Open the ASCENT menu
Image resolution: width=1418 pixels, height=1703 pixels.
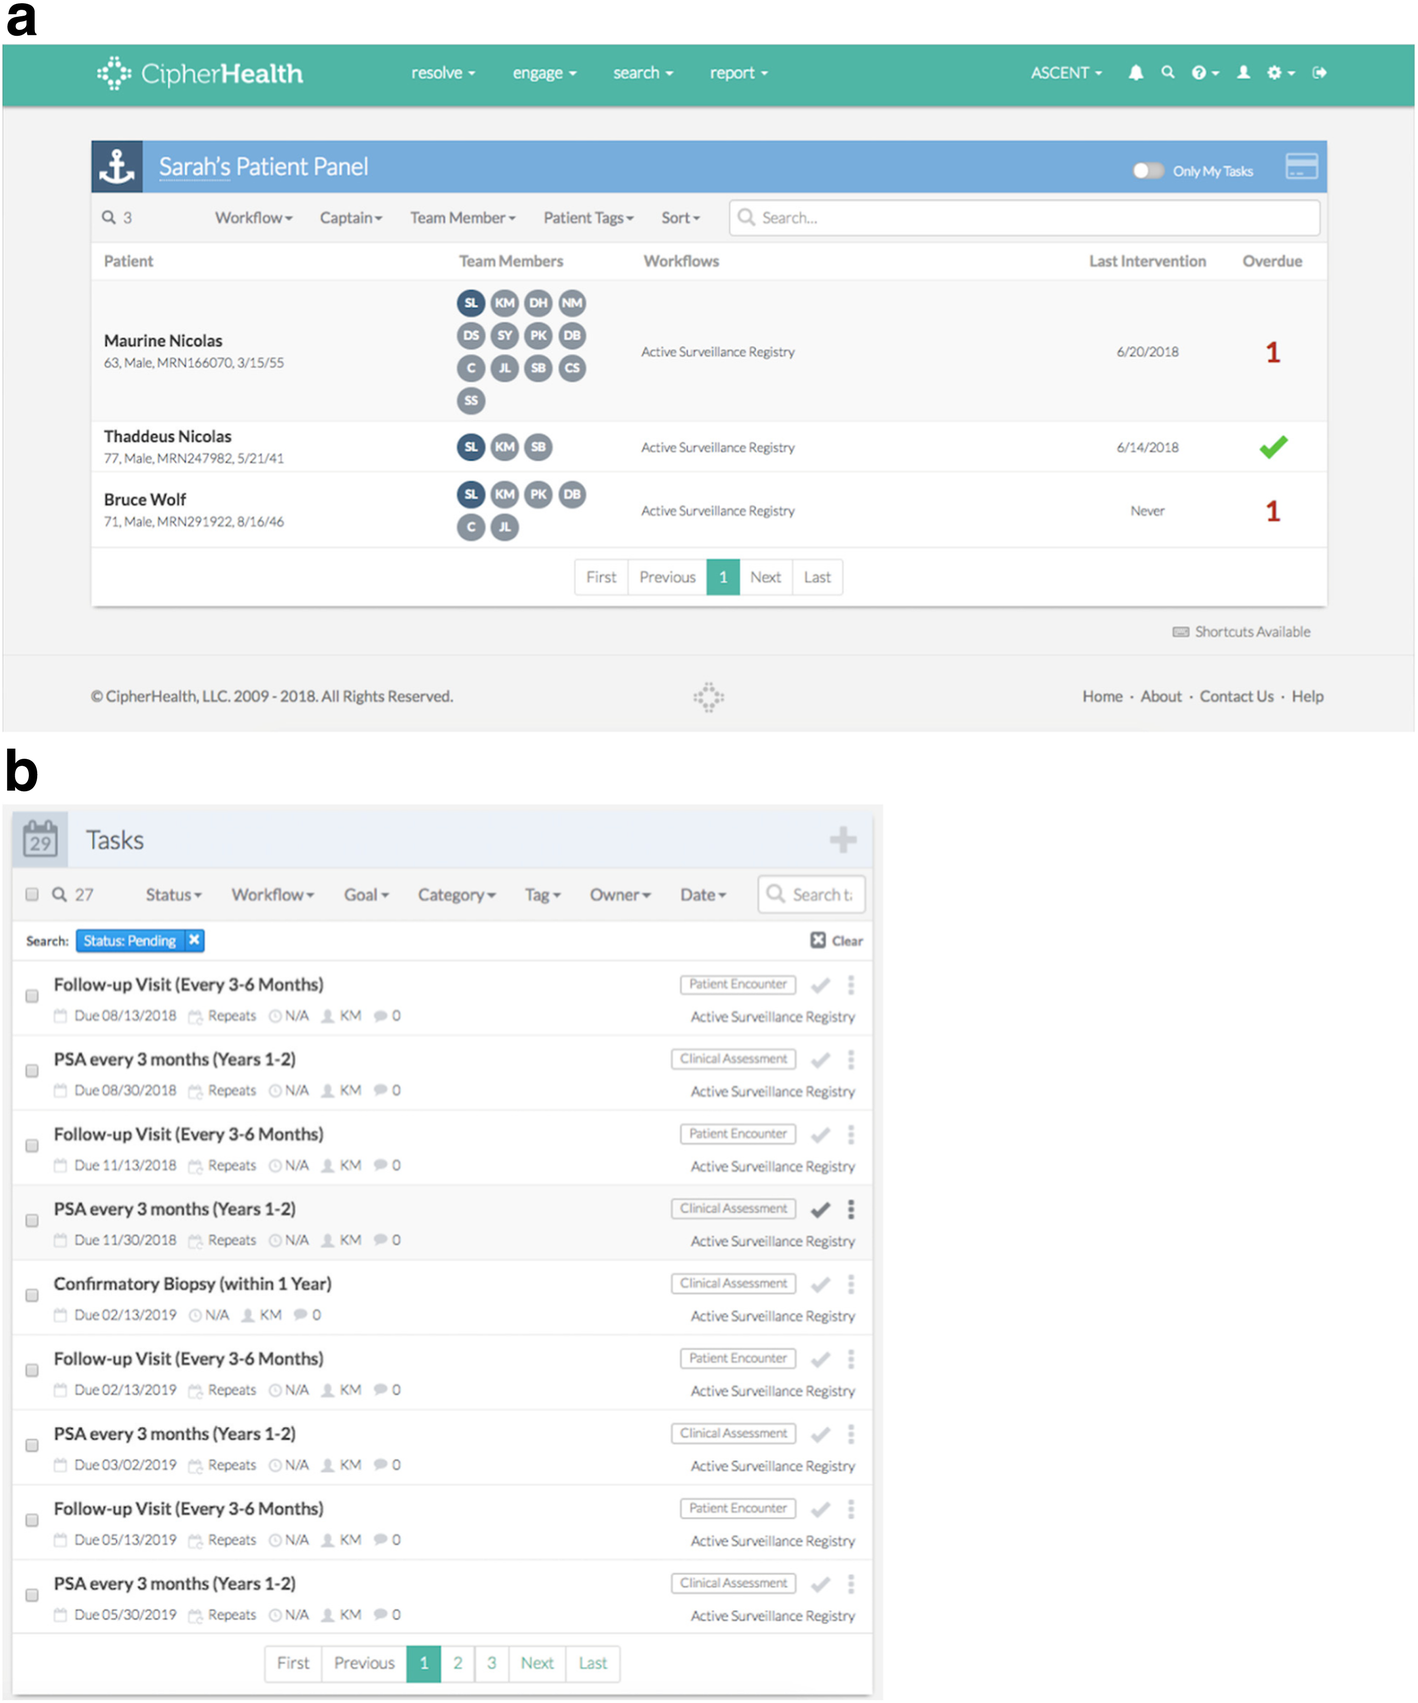[x=1067, y=73]
